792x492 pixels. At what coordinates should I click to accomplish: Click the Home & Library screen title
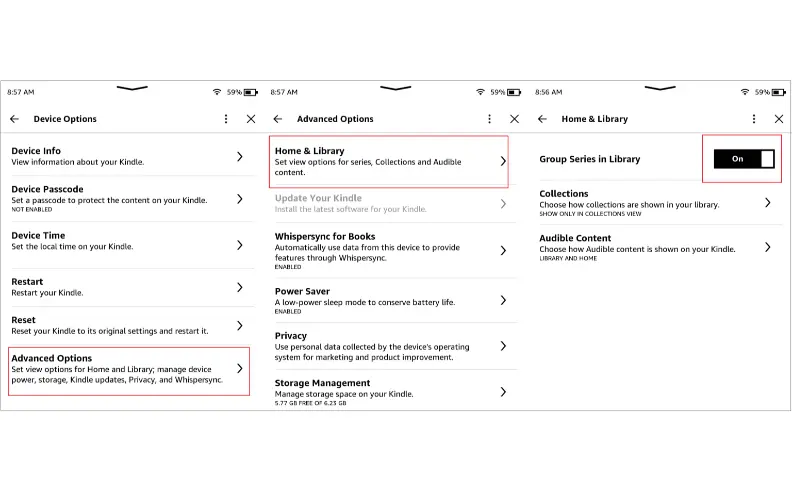pos(595,119)
